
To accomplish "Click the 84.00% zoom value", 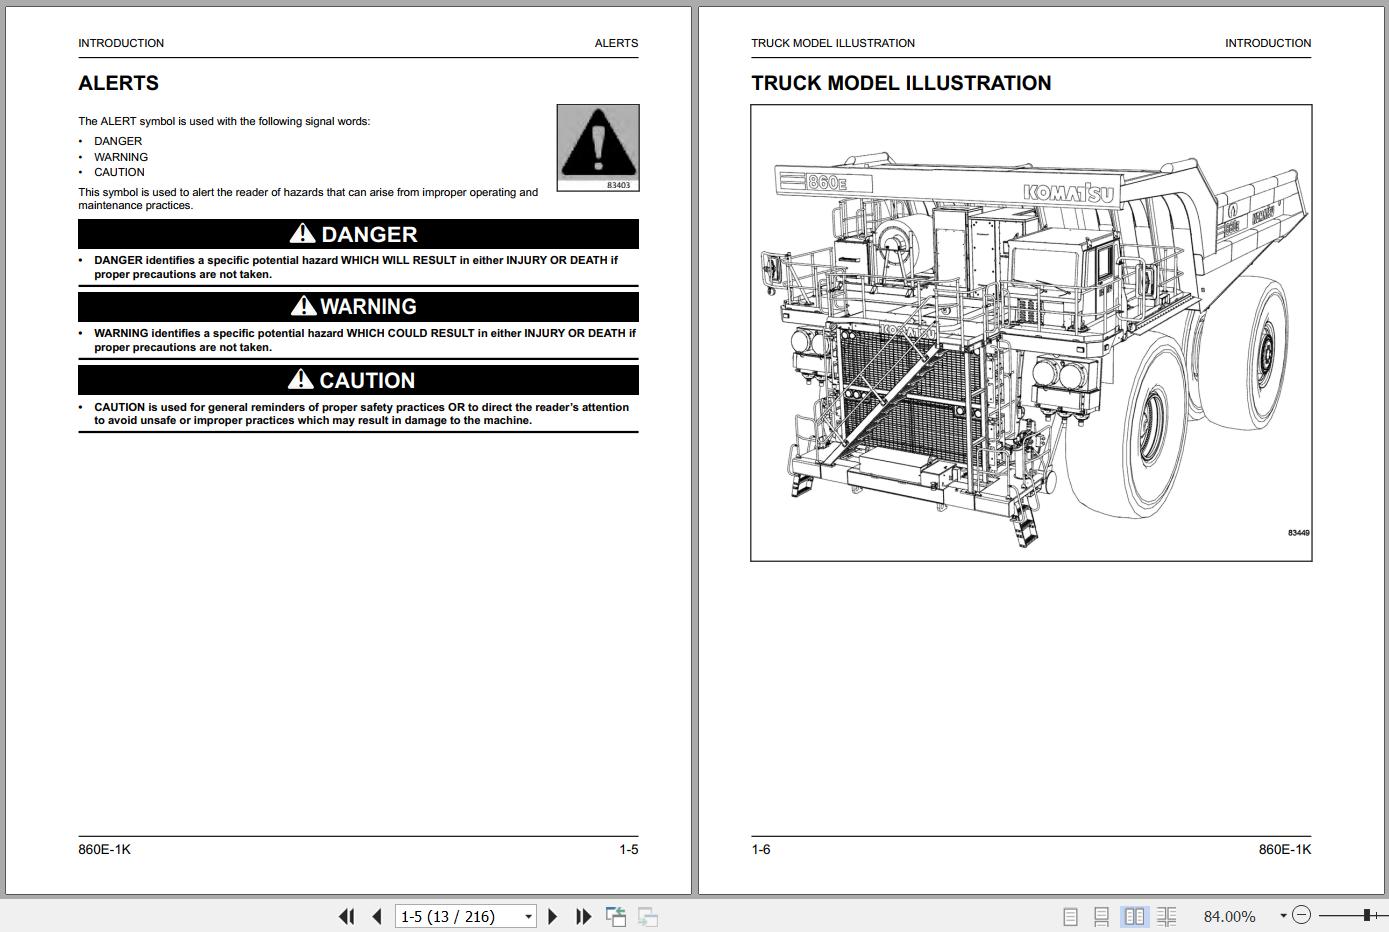I will click(1229, 916).
